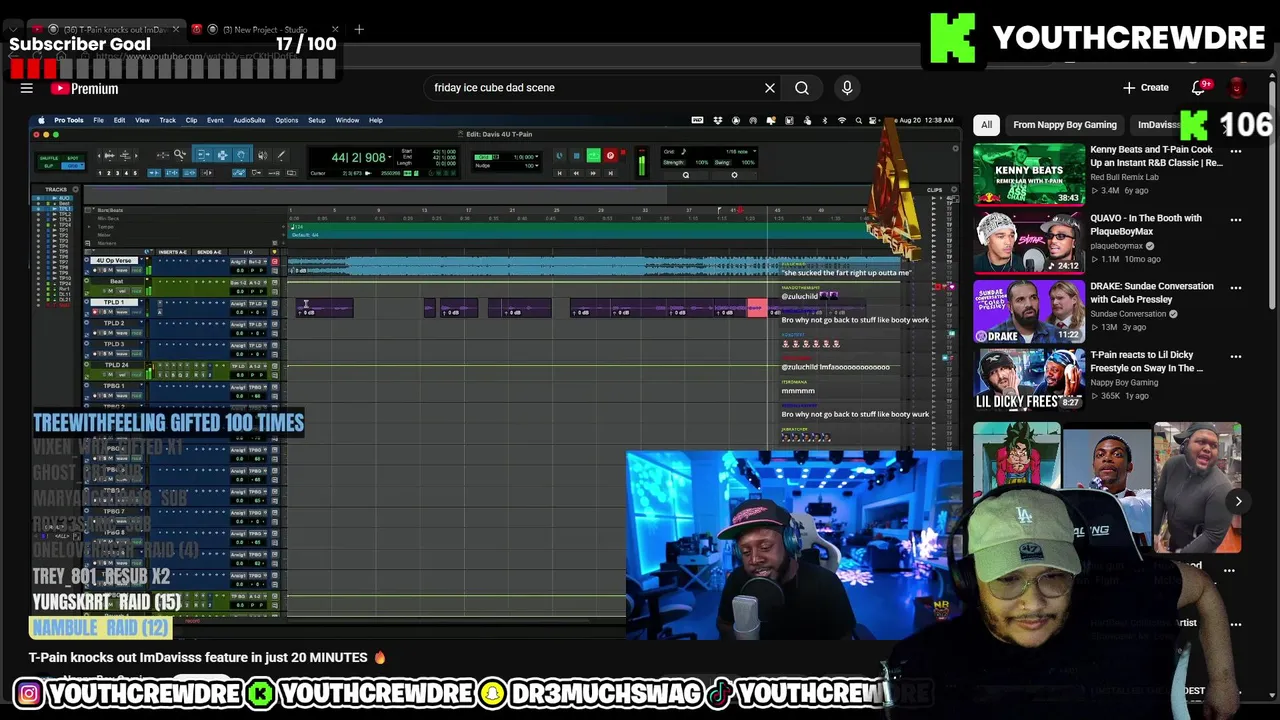The image size is (1280, 720).
Task: Select the Scrubber speaker tool
Action: click(262, 155)
